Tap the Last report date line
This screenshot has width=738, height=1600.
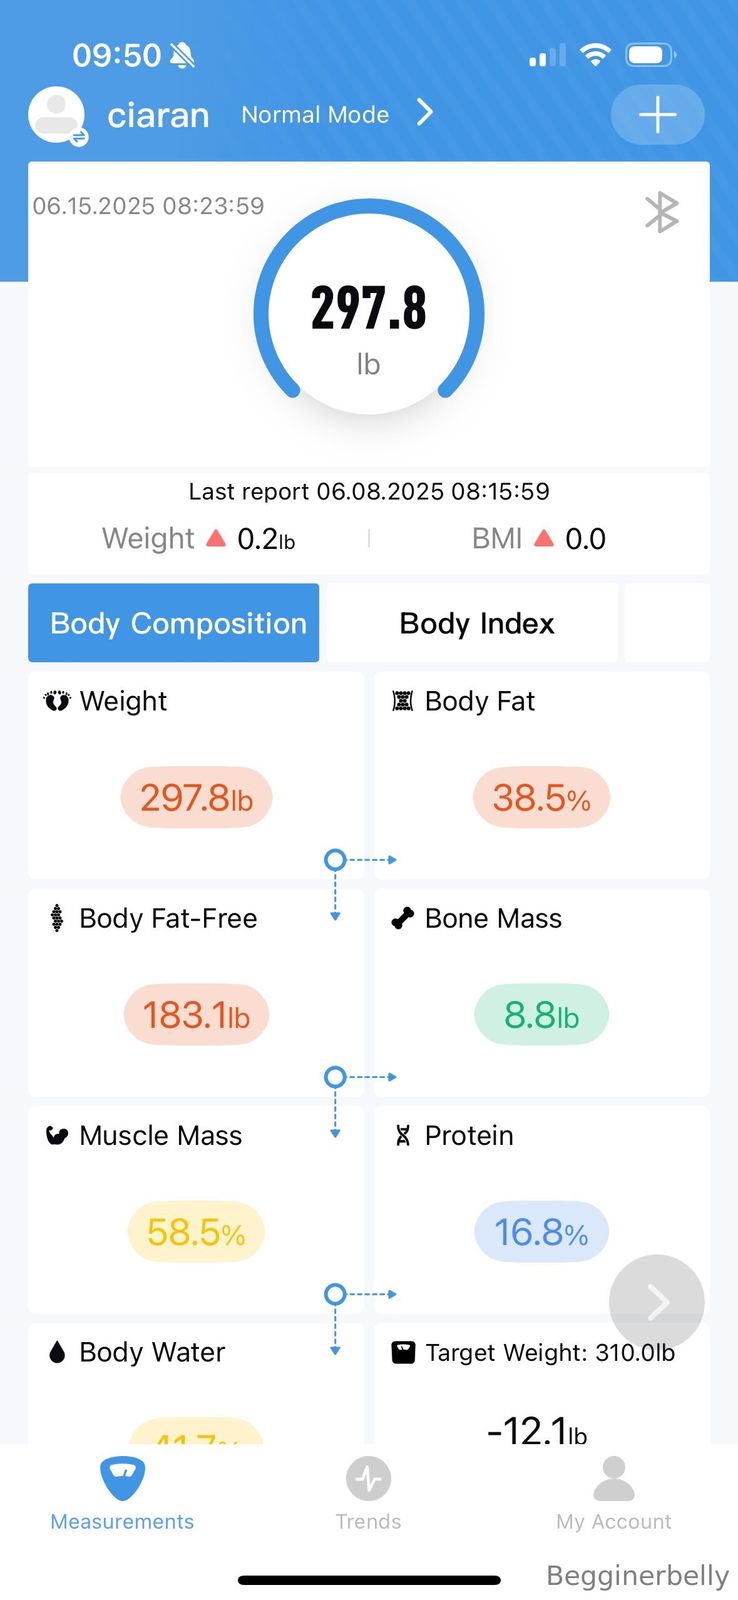[369, 491]
